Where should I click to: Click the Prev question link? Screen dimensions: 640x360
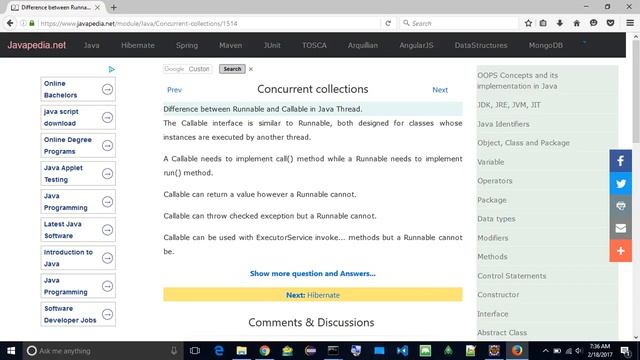coord(174,90)
